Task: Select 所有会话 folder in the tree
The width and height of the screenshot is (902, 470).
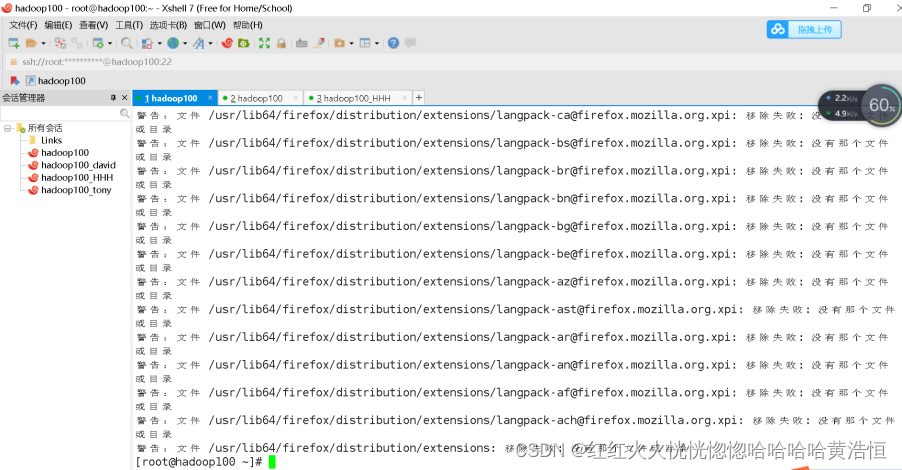Action: 39,128
